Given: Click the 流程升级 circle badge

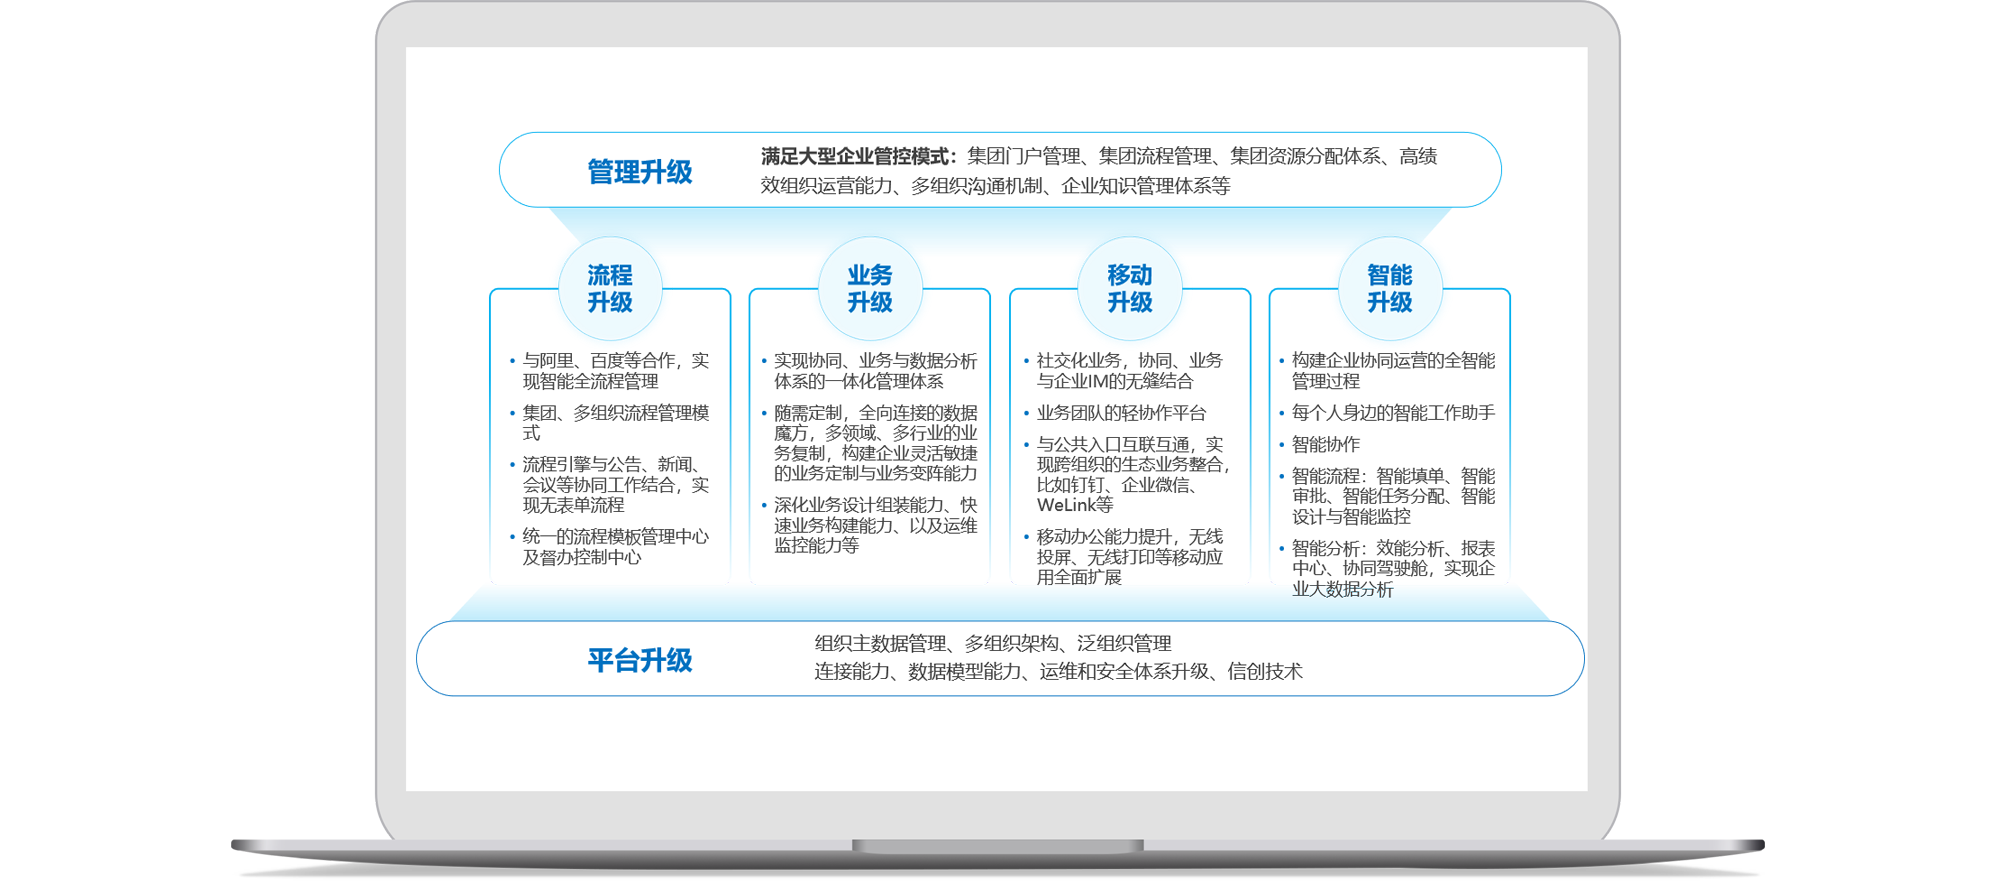Looking at the screenshot, I should [610, 289].
